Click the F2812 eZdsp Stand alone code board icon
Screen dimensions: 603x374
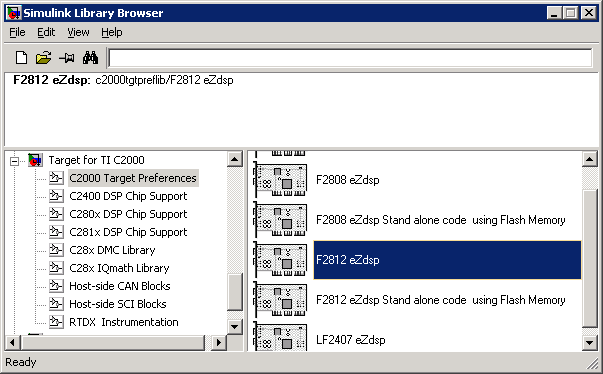tap(280, 299)
